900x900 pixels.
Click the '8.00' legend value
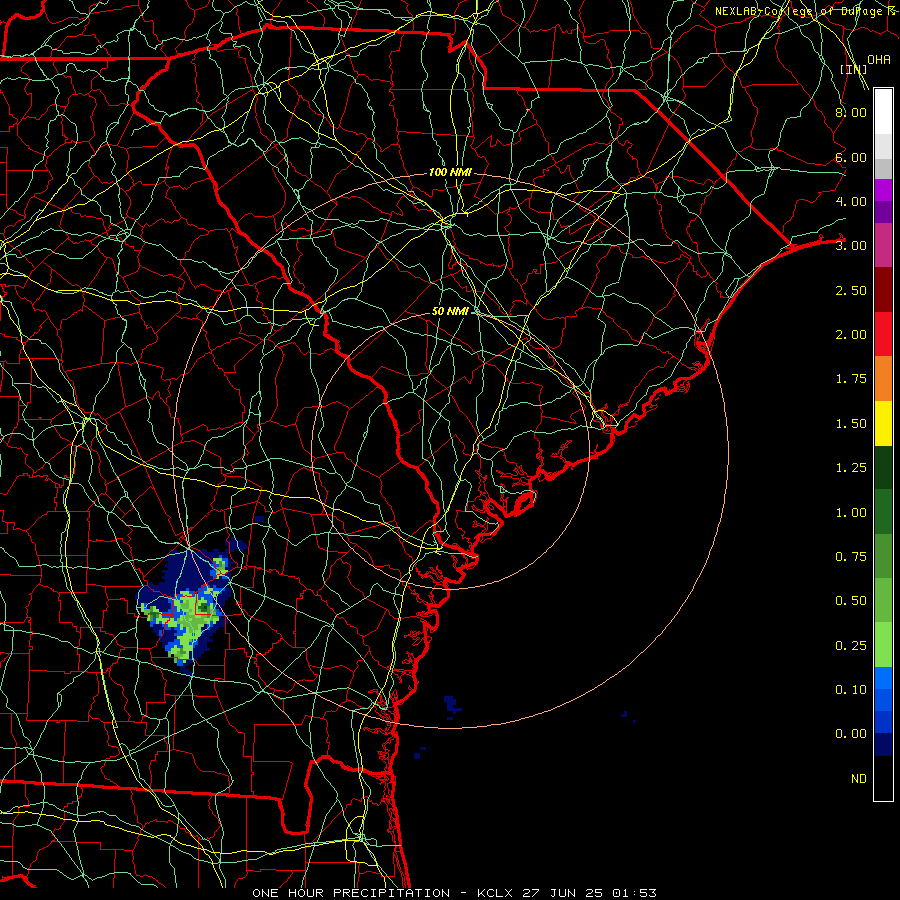(x=851, y=112)
